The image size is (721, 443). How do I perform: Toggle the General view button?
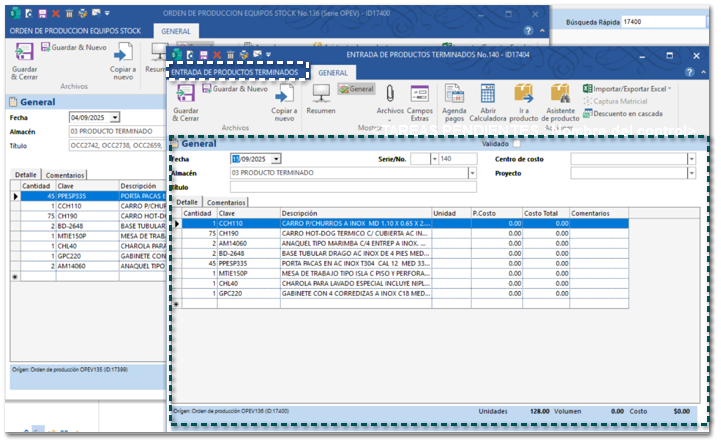pyautogui.click(x=356, y=89)
